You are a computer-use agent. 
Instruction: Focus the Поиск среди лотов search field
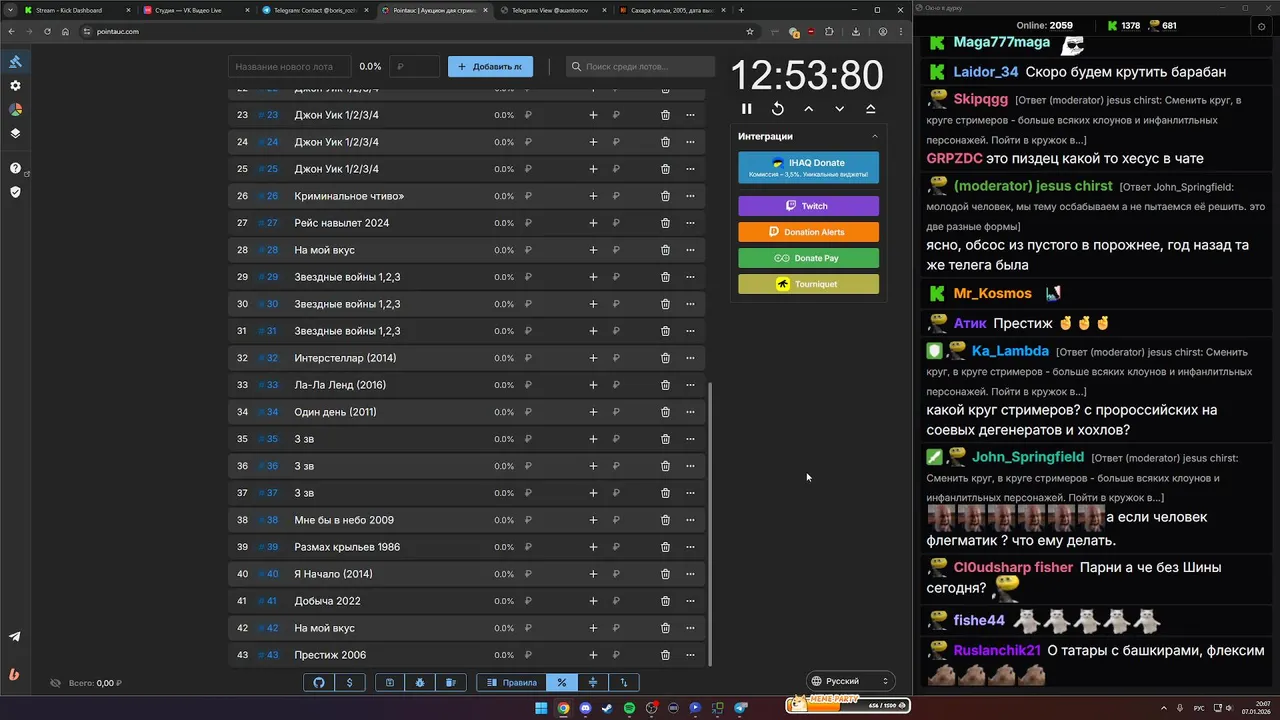coord(640,66)
